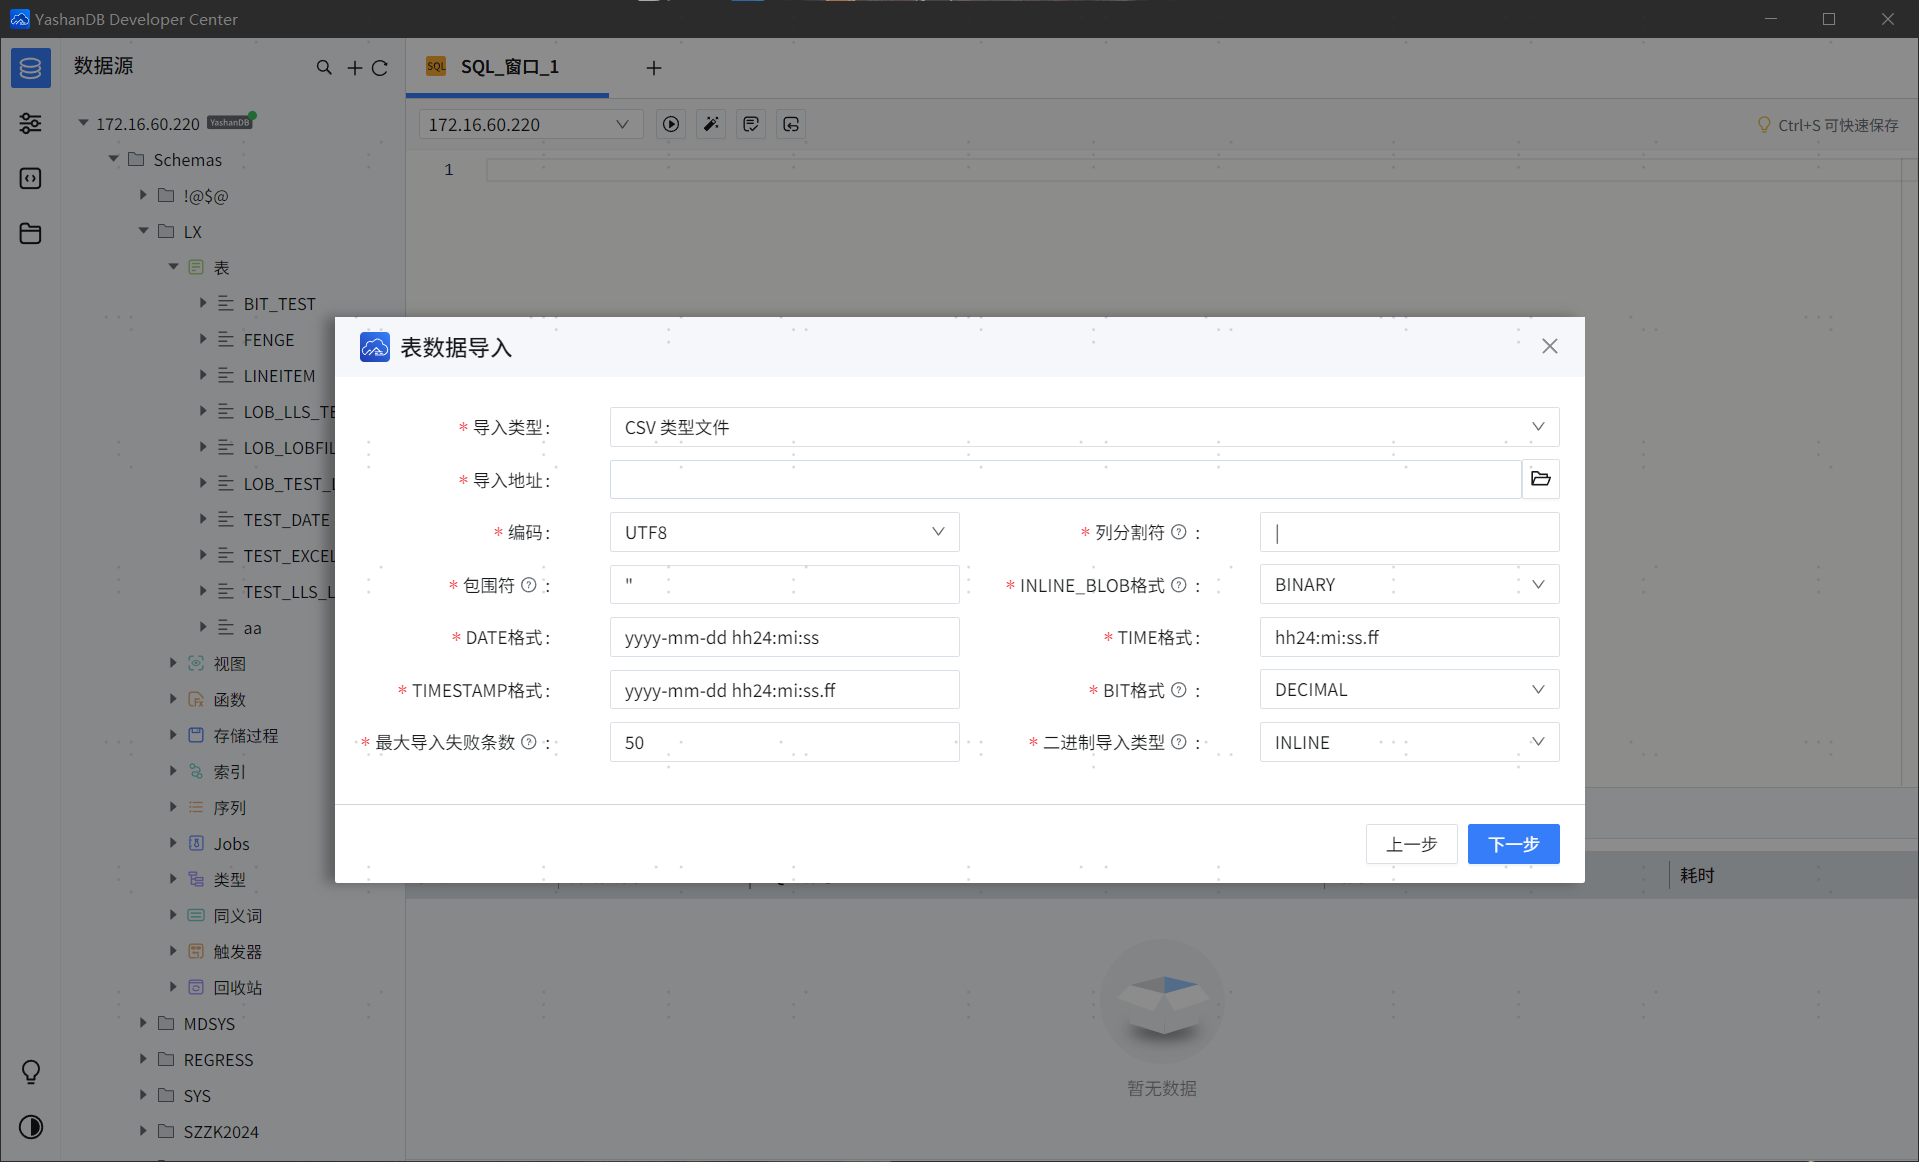Refresh the data source list
The image size is (1919, 1162).
click(x=380, y=68)
